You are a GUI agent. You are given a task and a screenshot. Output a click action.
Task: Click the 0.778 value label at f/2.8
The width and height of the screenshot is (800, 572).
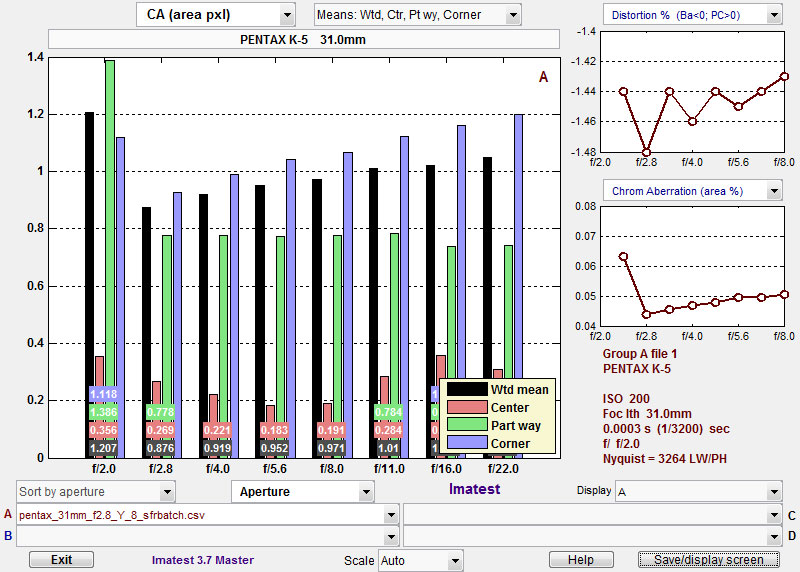click(x=161, y=412)
